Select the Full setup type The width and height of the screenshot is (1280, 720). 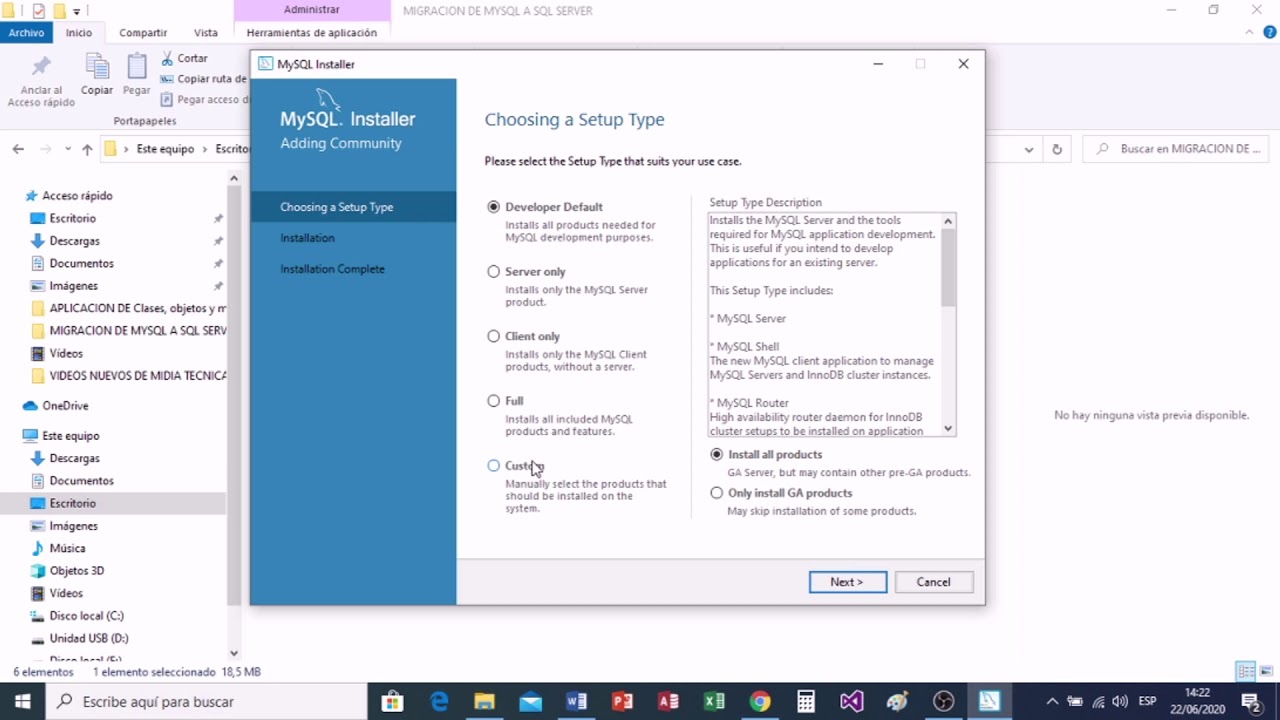(x=493, y=401)
